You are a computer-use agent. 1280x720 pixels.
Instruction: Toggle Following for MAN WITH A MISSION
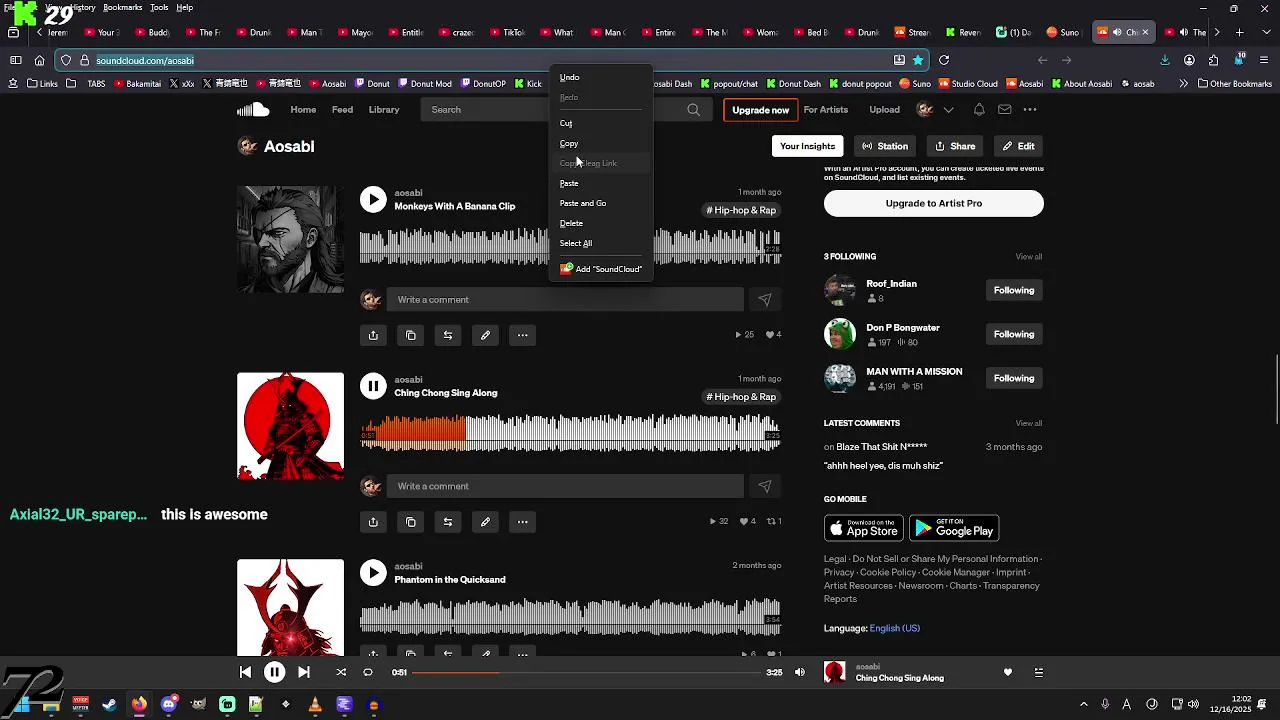(1013, 378)
